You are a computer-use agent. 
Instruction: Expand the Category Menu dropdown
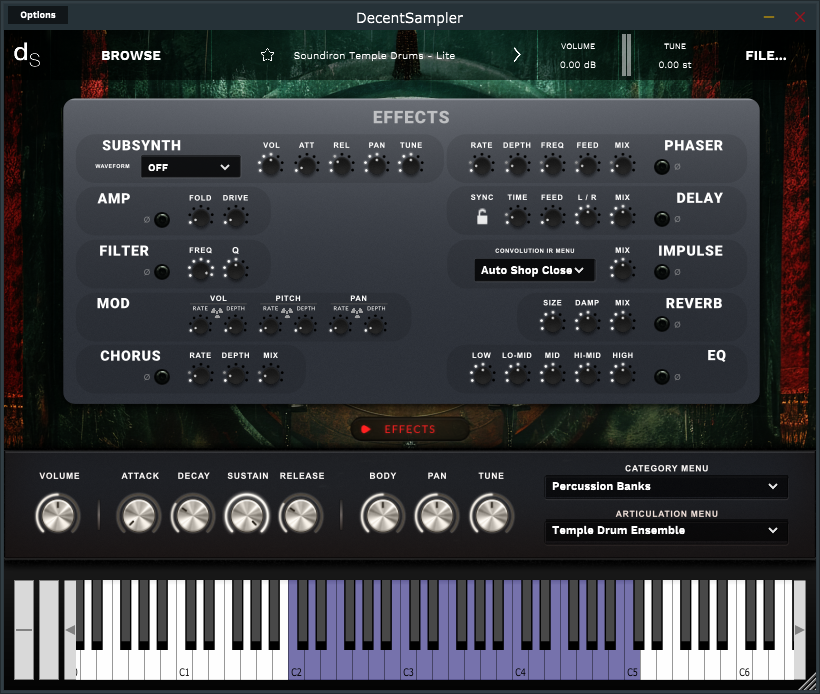point(666,486)
